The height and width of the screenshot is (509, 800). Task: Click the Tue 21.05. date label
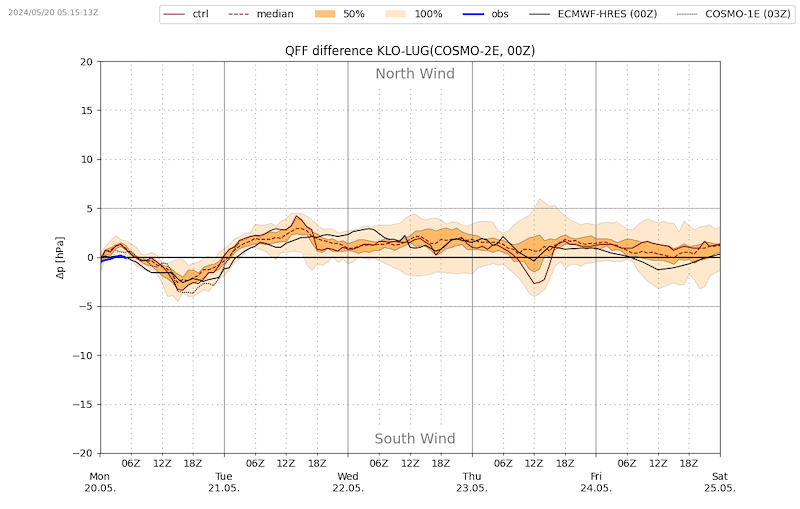224,482
